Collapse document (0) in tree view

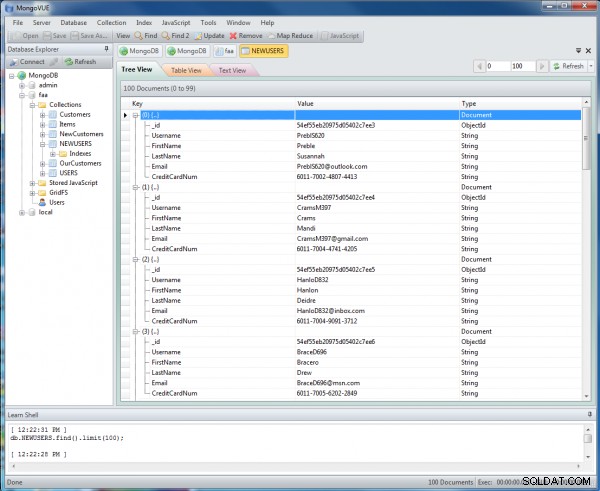tap(135, 115)
